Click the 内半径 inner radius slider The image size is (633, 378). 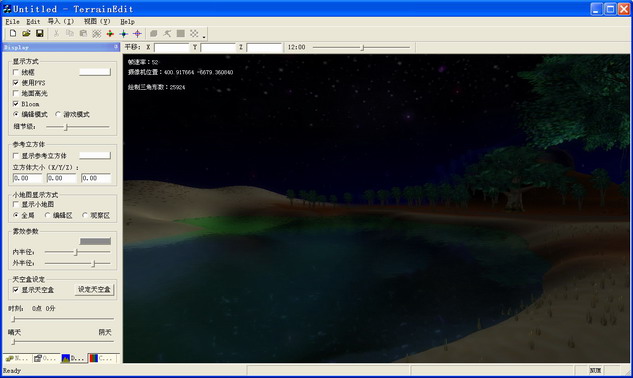pyautogui.click(x=77, y=252)
